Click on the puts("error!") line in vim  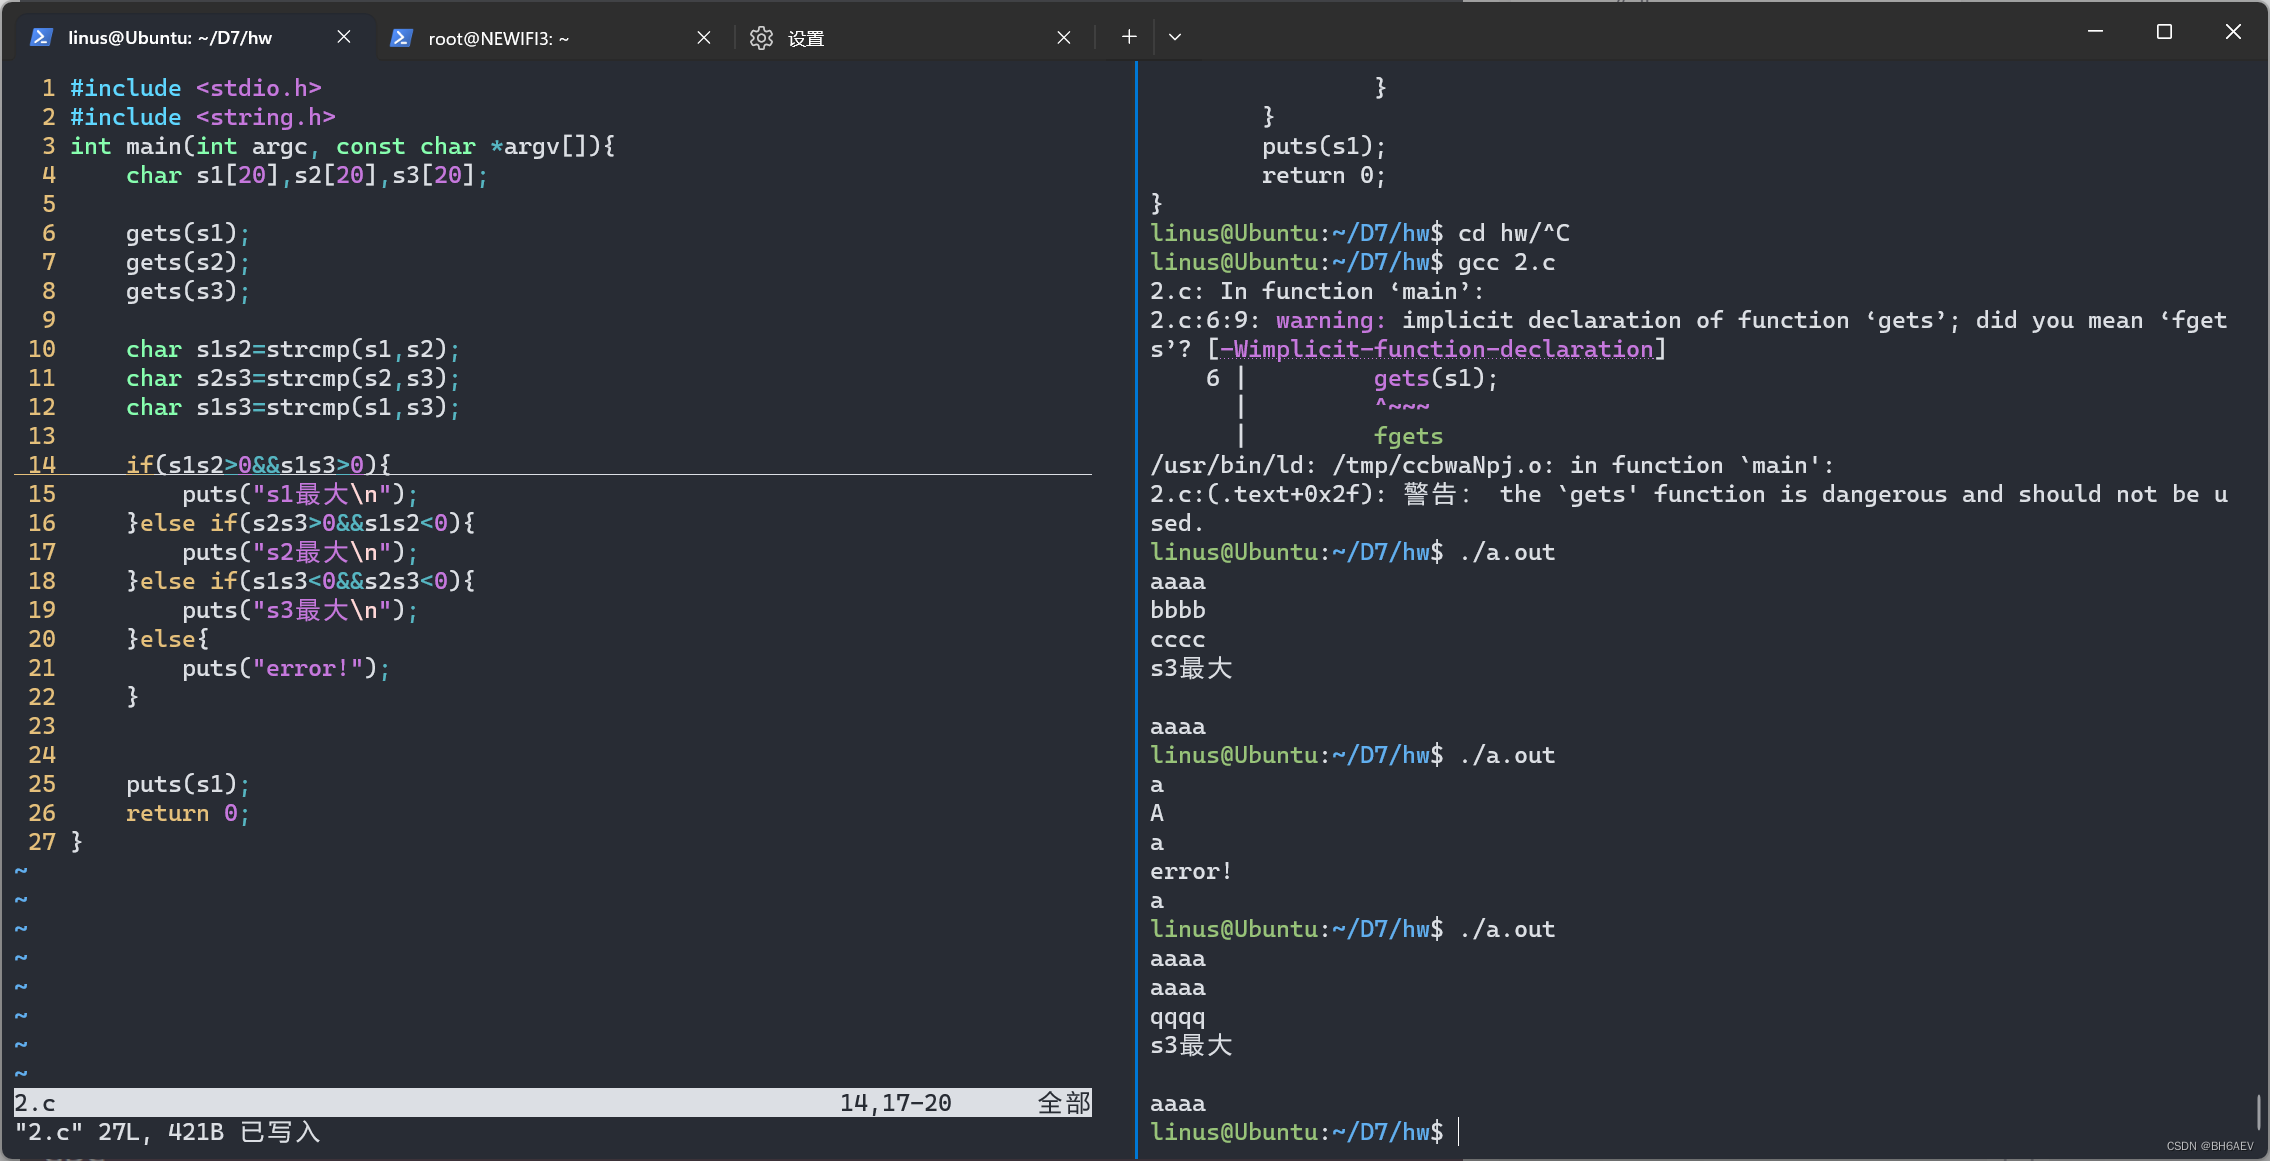point(285,668)
